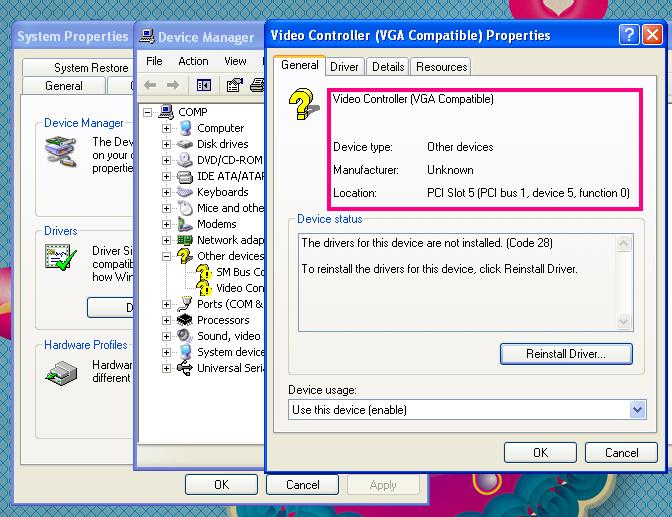
Task: Select the System devices icon
Action: coord(185,352)
